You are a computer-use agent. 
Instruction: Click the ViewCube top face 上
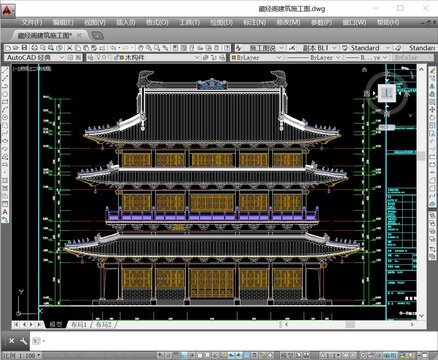(387, 93)
